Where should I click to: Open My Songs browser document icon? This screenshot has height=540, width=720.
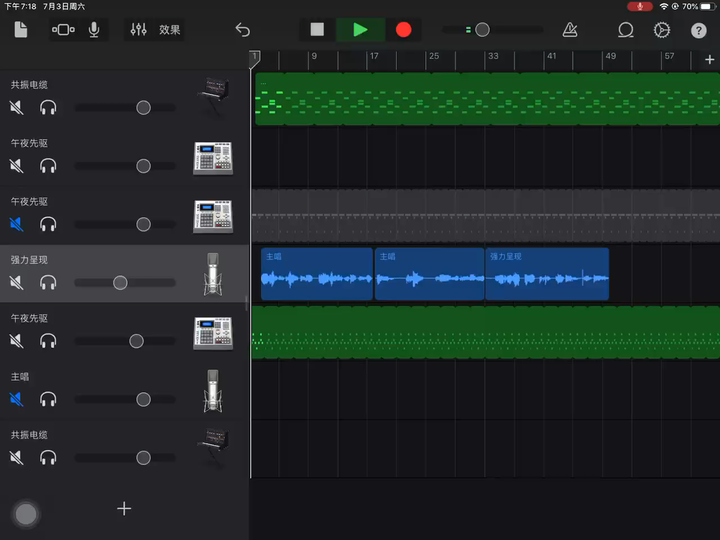point(21,30)
